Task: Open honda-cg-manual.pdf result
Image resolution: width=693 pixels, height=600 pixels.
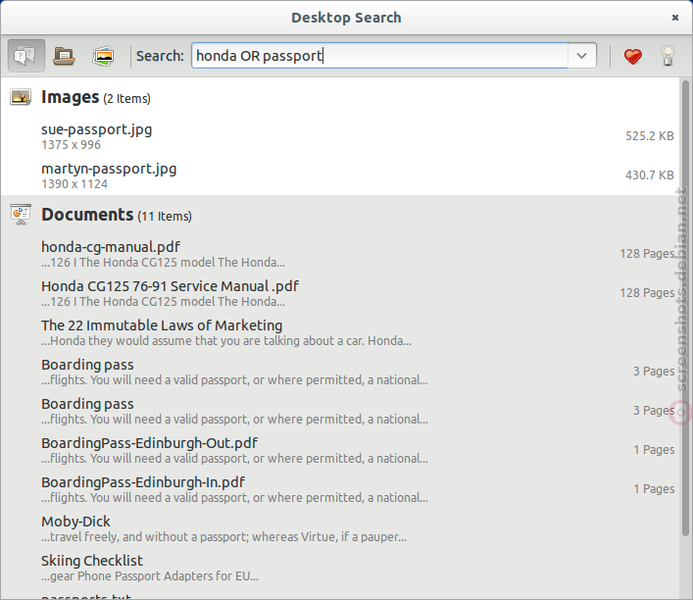Action: (x=340, y=254)
